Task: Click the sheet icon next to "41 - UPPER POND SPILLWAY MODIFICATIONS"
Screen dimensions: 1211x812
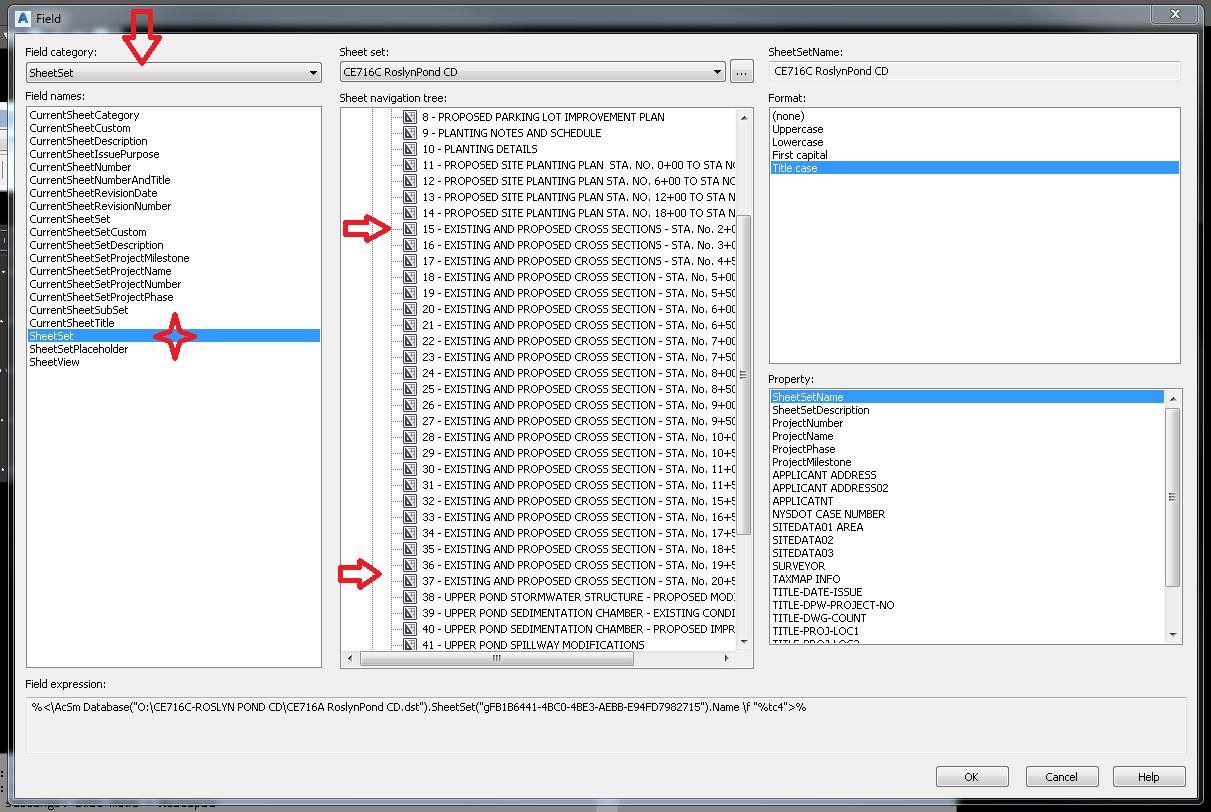Action: coord(409,644)
